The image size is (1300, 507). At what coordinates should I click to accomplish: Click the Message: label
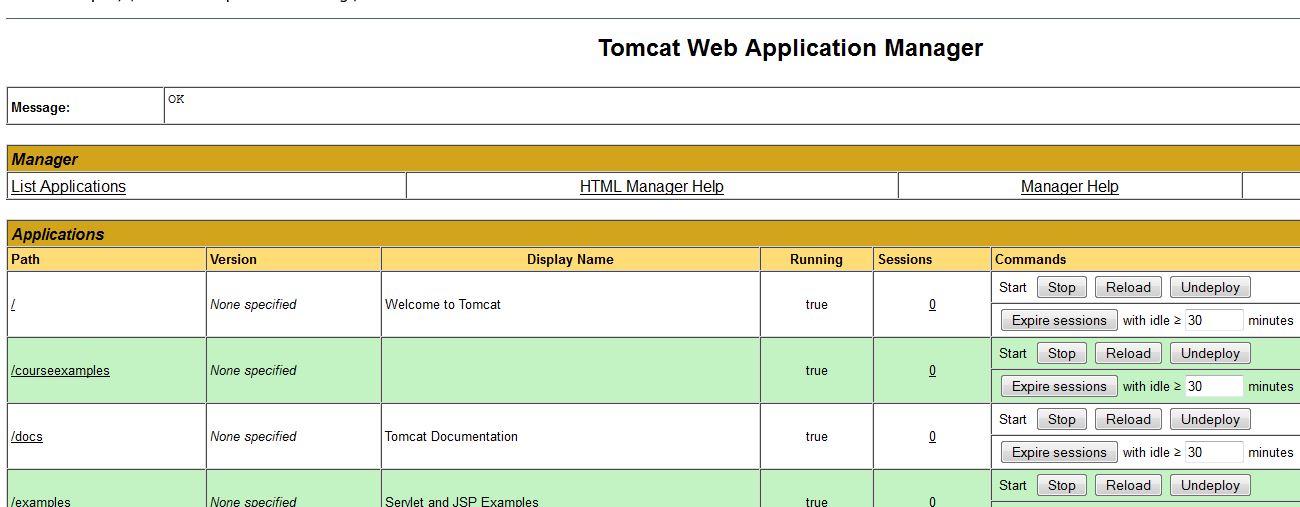(x=40, y=107)
